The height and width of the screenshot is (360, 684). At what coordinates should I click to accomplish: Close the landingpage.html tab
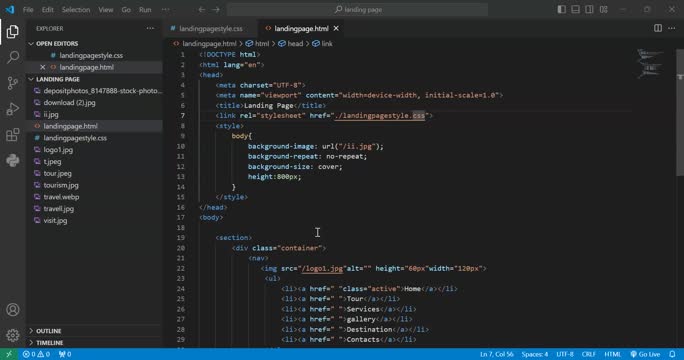tap(336, 28)
